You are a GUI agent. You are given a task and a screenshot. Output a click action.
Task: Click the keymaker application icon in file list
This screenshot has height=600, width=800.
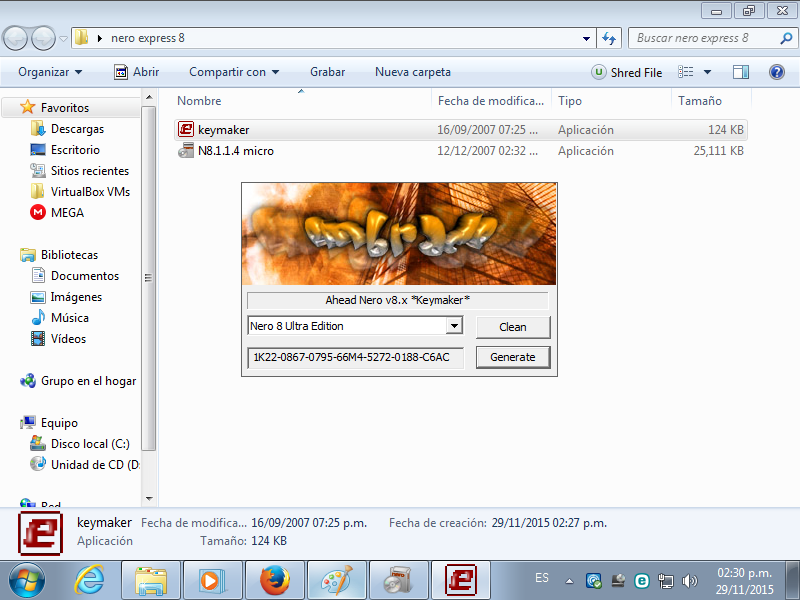click(x=186, y=130)
